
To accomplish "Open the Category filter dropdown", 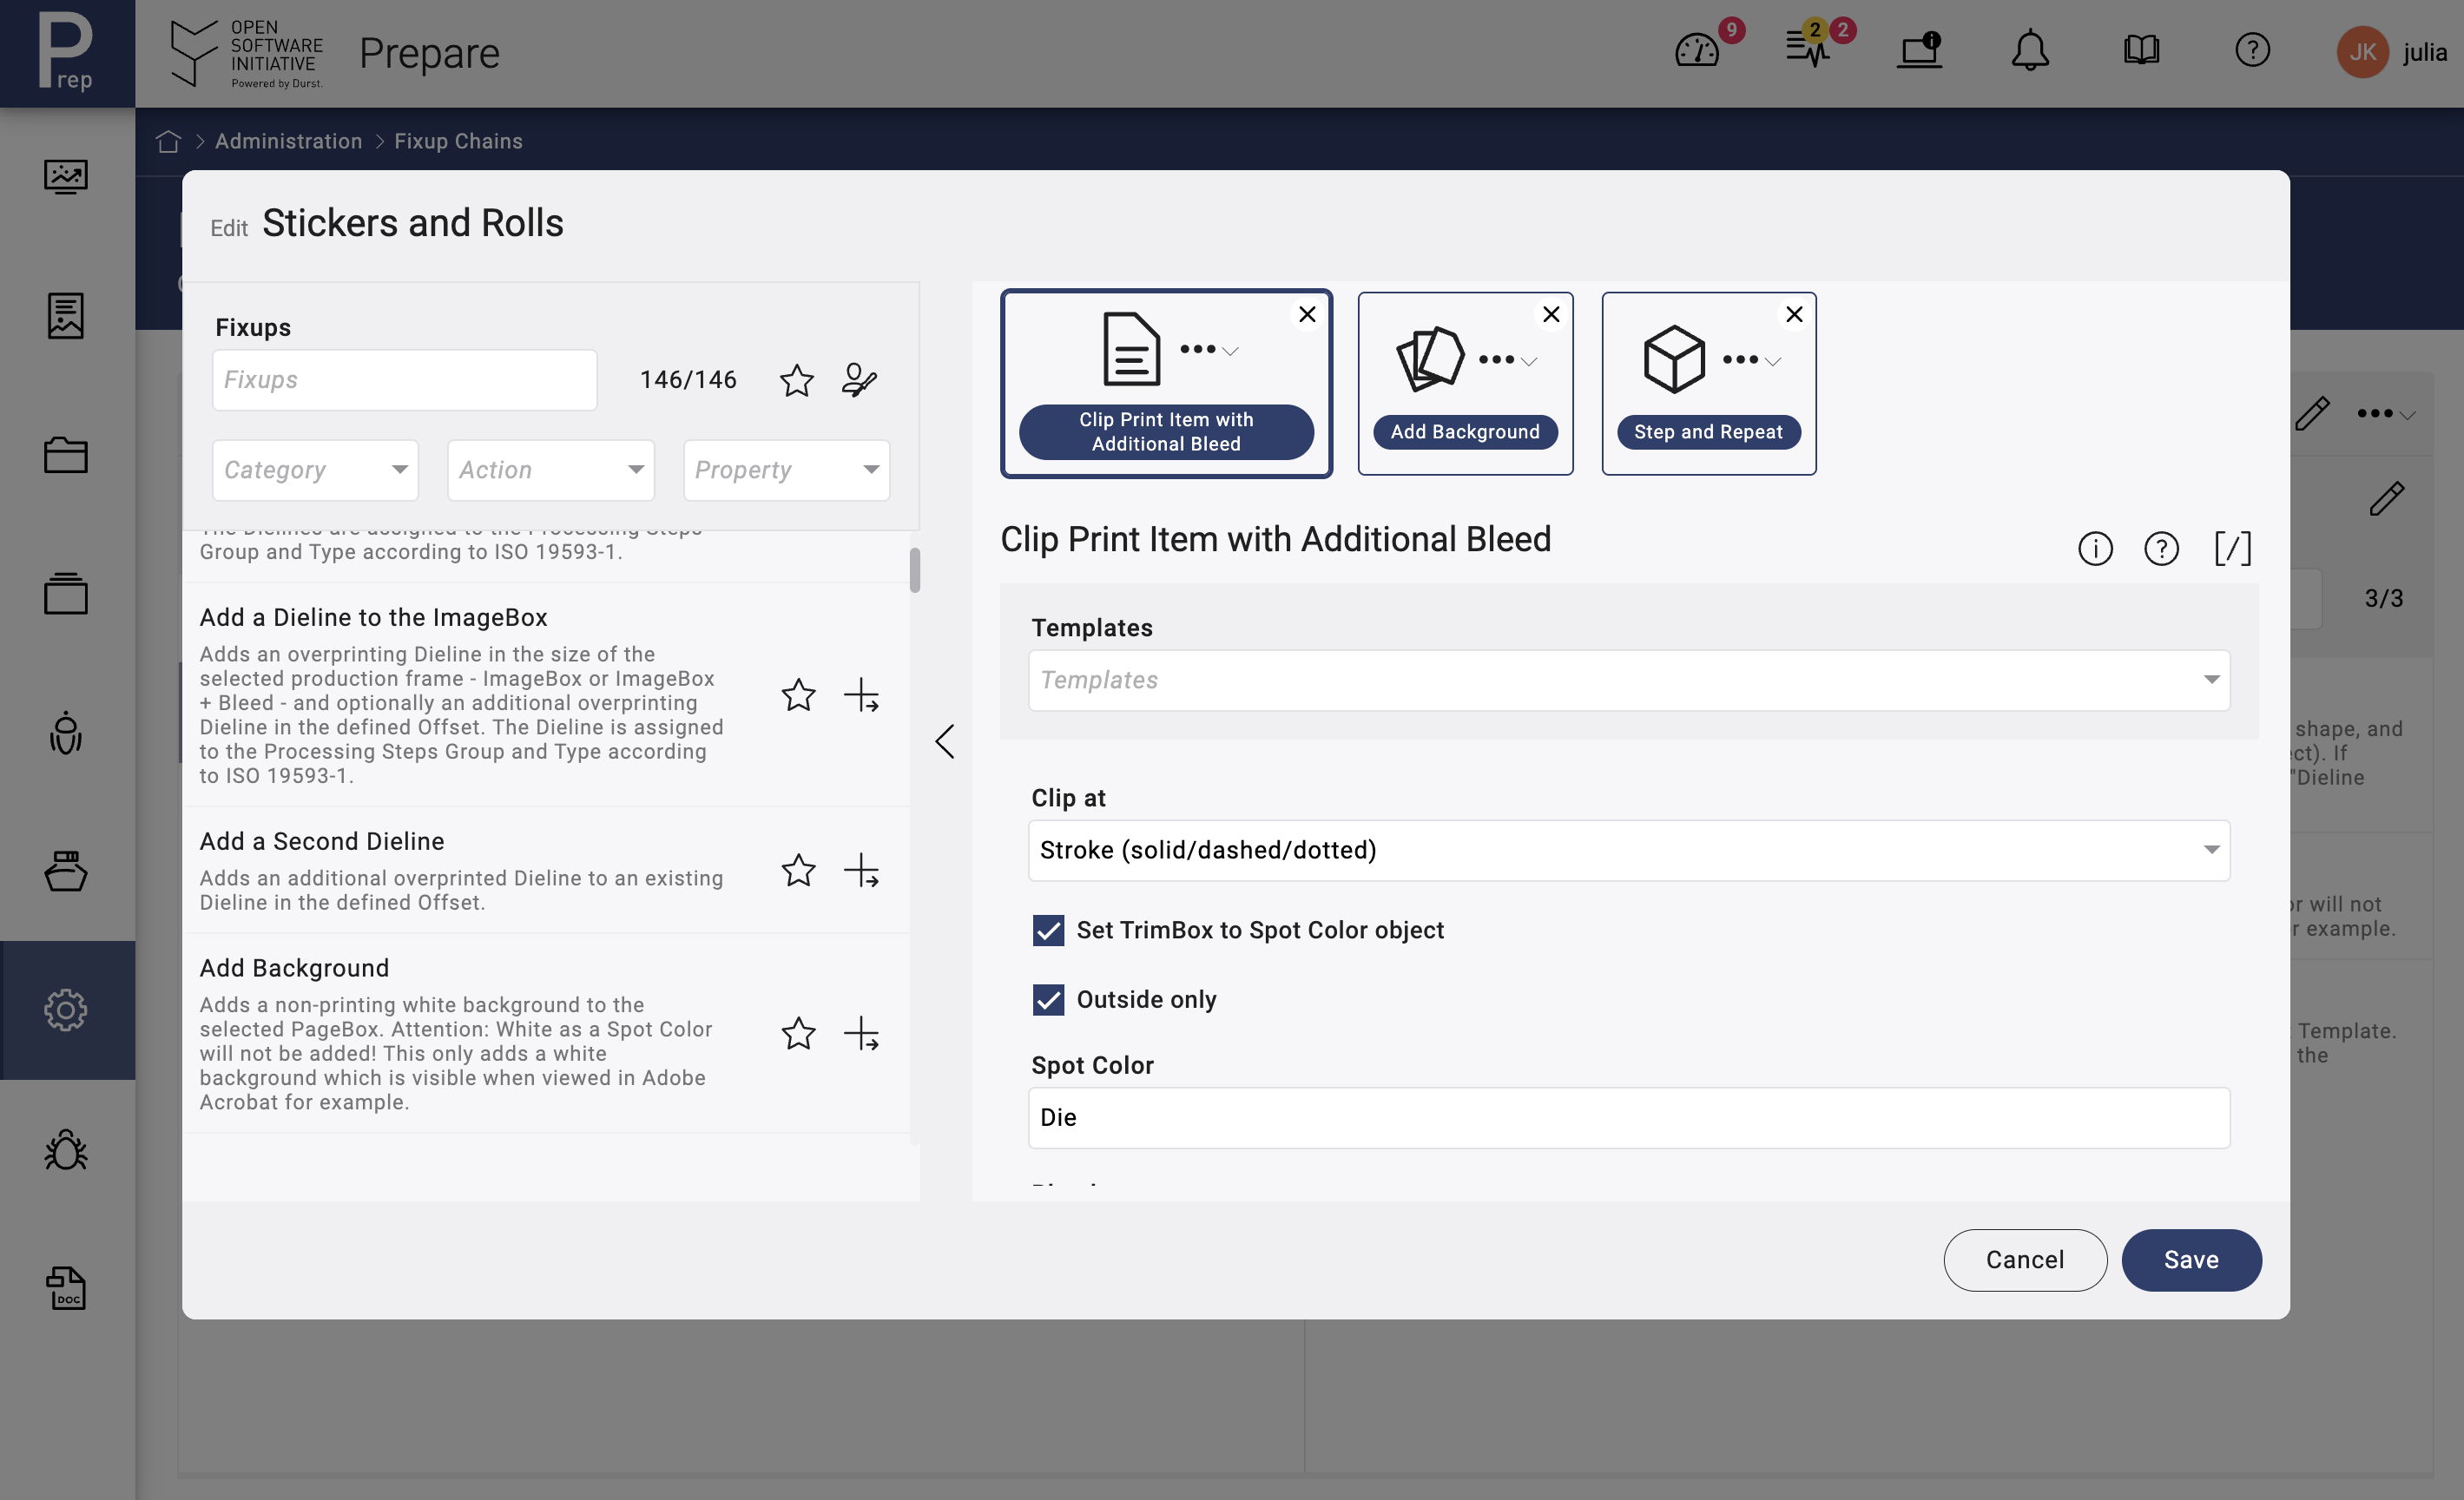I will [x=315, y=470].
